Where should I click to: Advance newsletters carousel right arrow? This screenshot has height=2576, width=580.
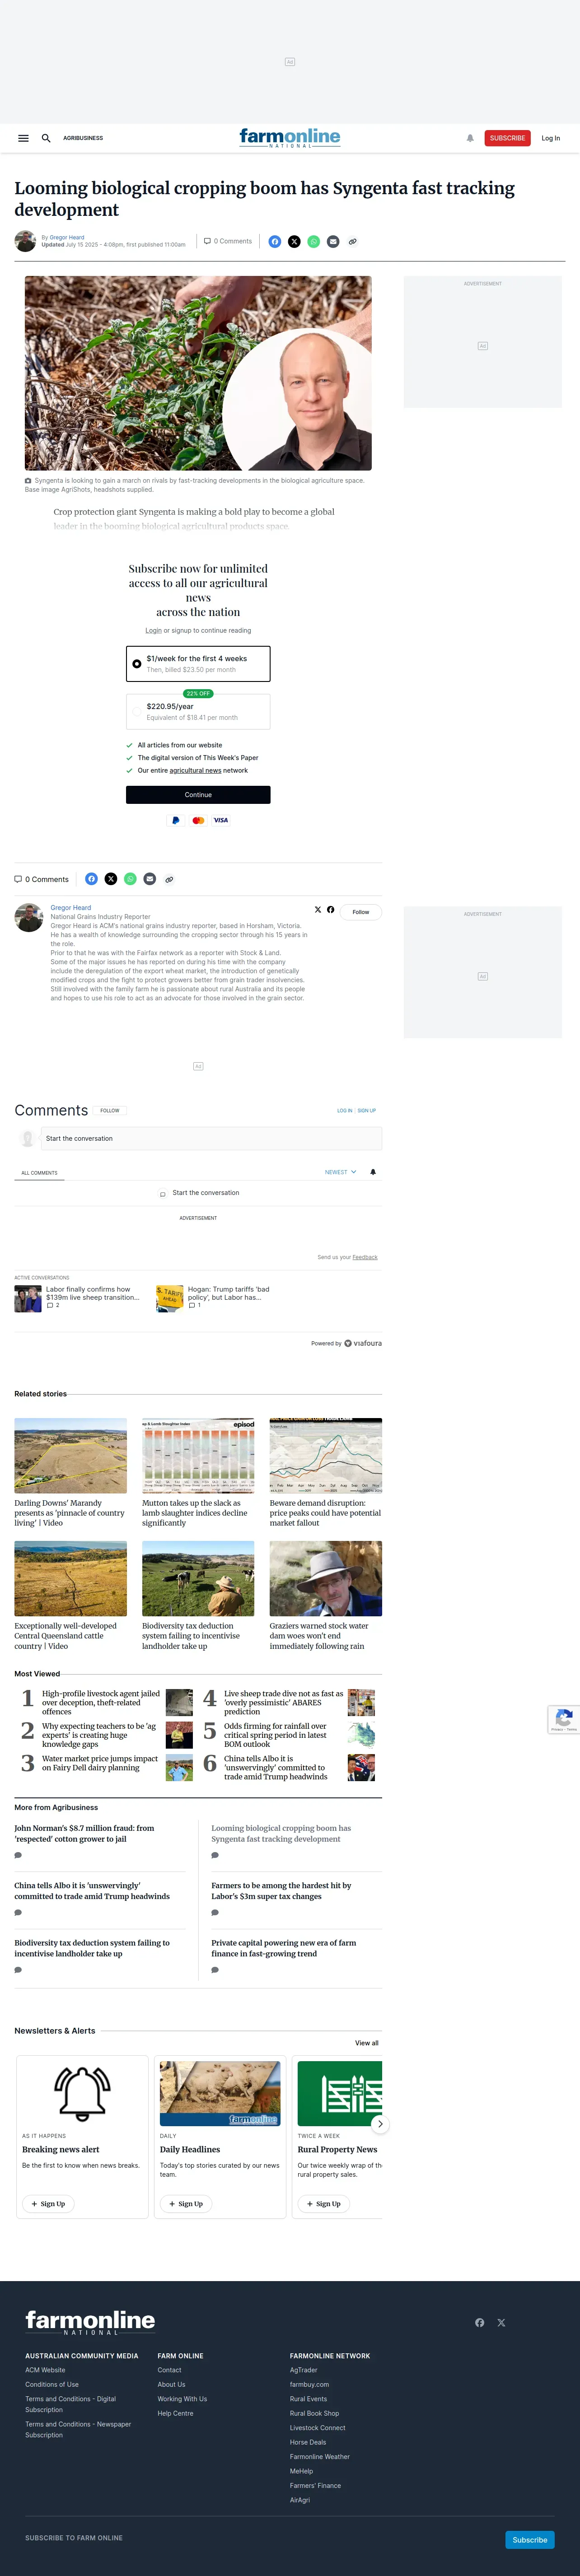pyautogui.click(x=379, y=2123)
